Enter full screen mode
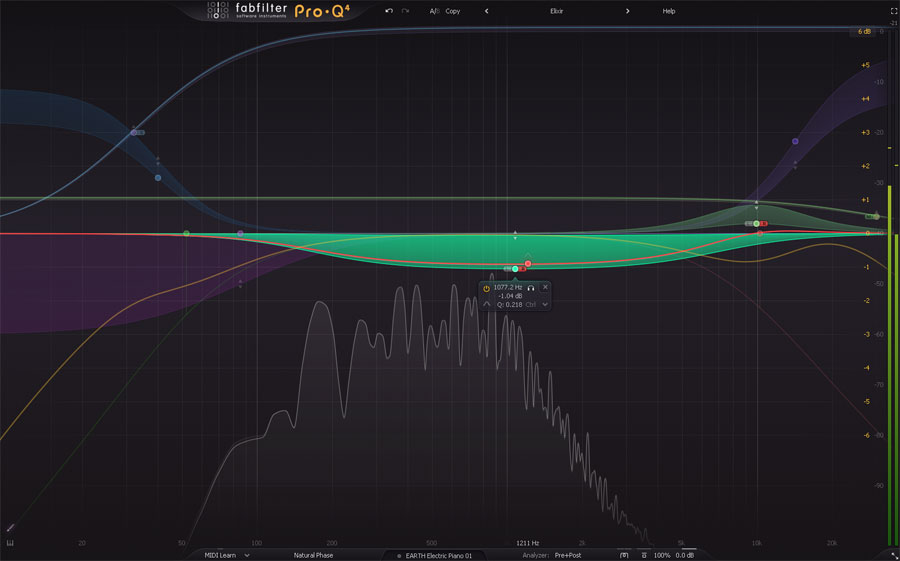 coord(893,11)
